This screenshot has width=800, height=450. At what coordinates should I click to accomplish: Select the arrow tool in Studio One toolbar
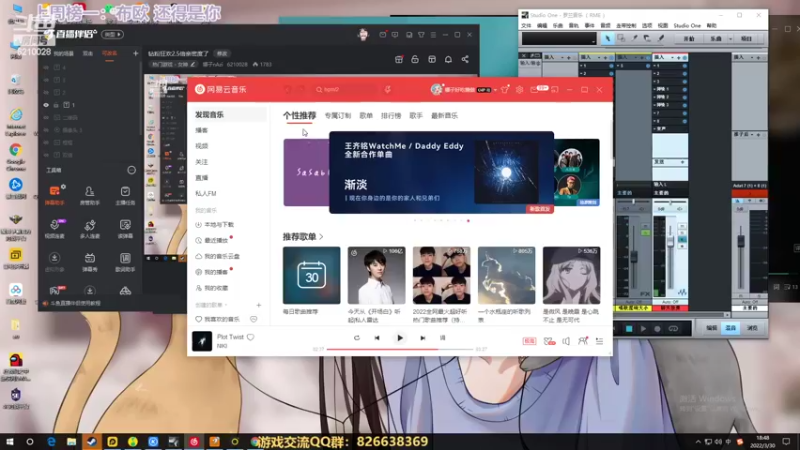coord(607,39)
